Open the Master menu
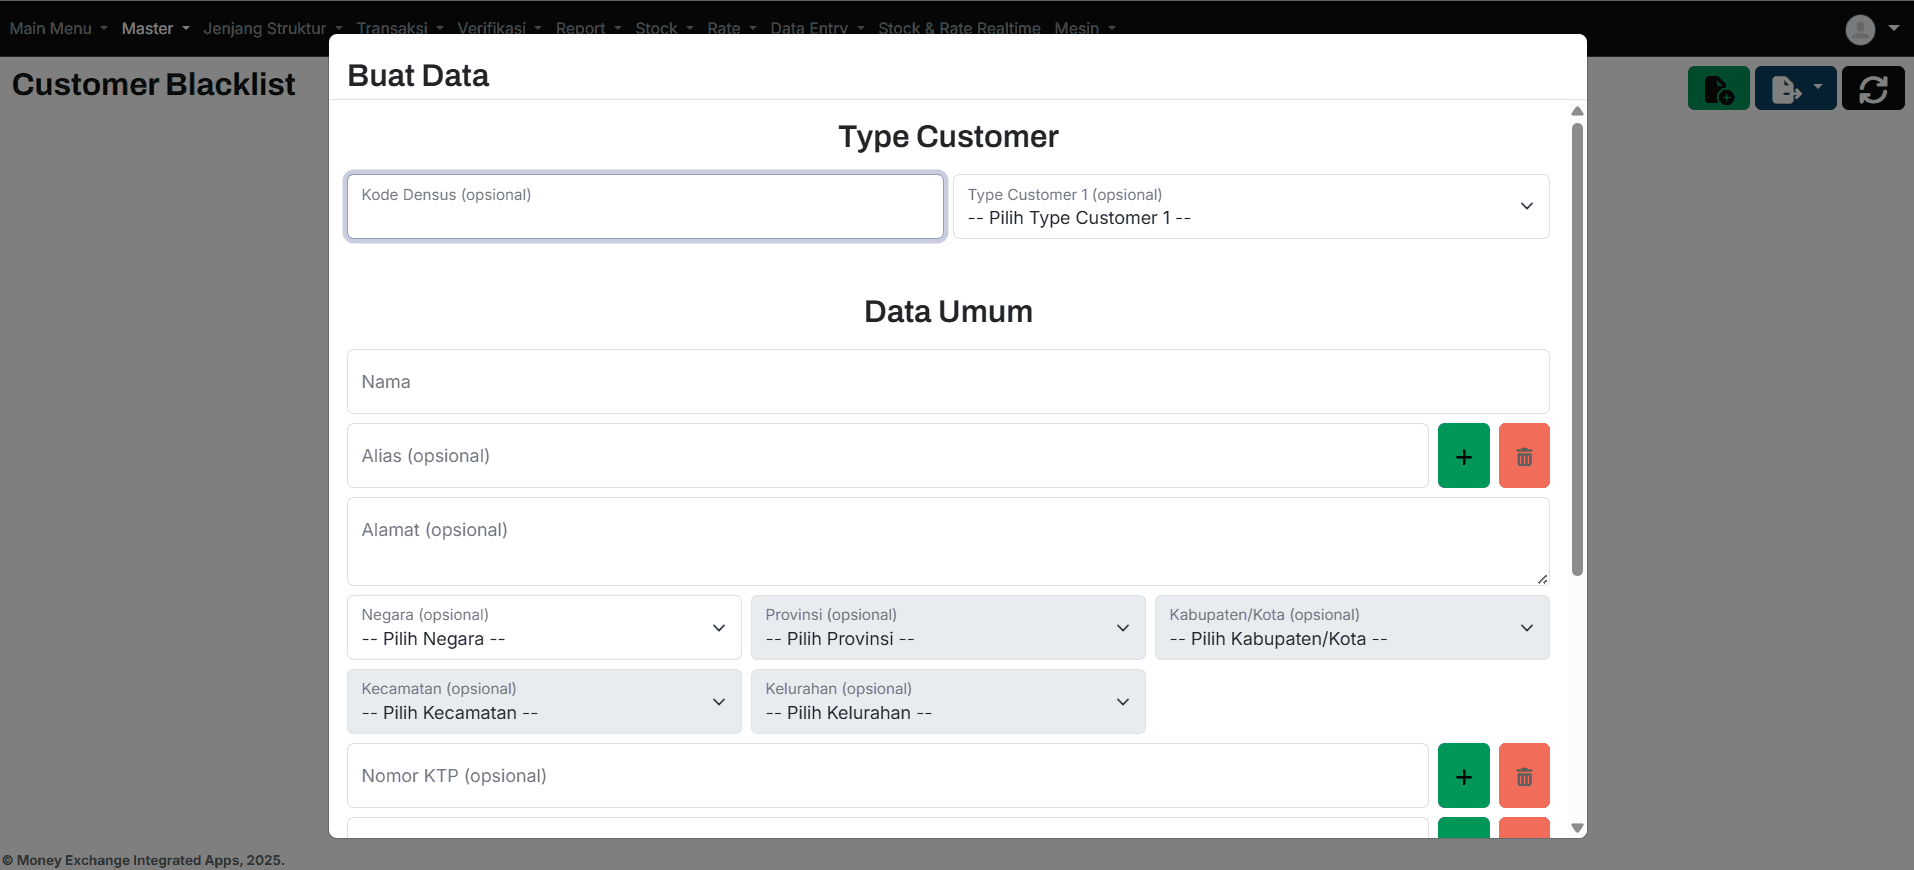This screenshot has height=870, width=1914. click(x=155, y=28)
